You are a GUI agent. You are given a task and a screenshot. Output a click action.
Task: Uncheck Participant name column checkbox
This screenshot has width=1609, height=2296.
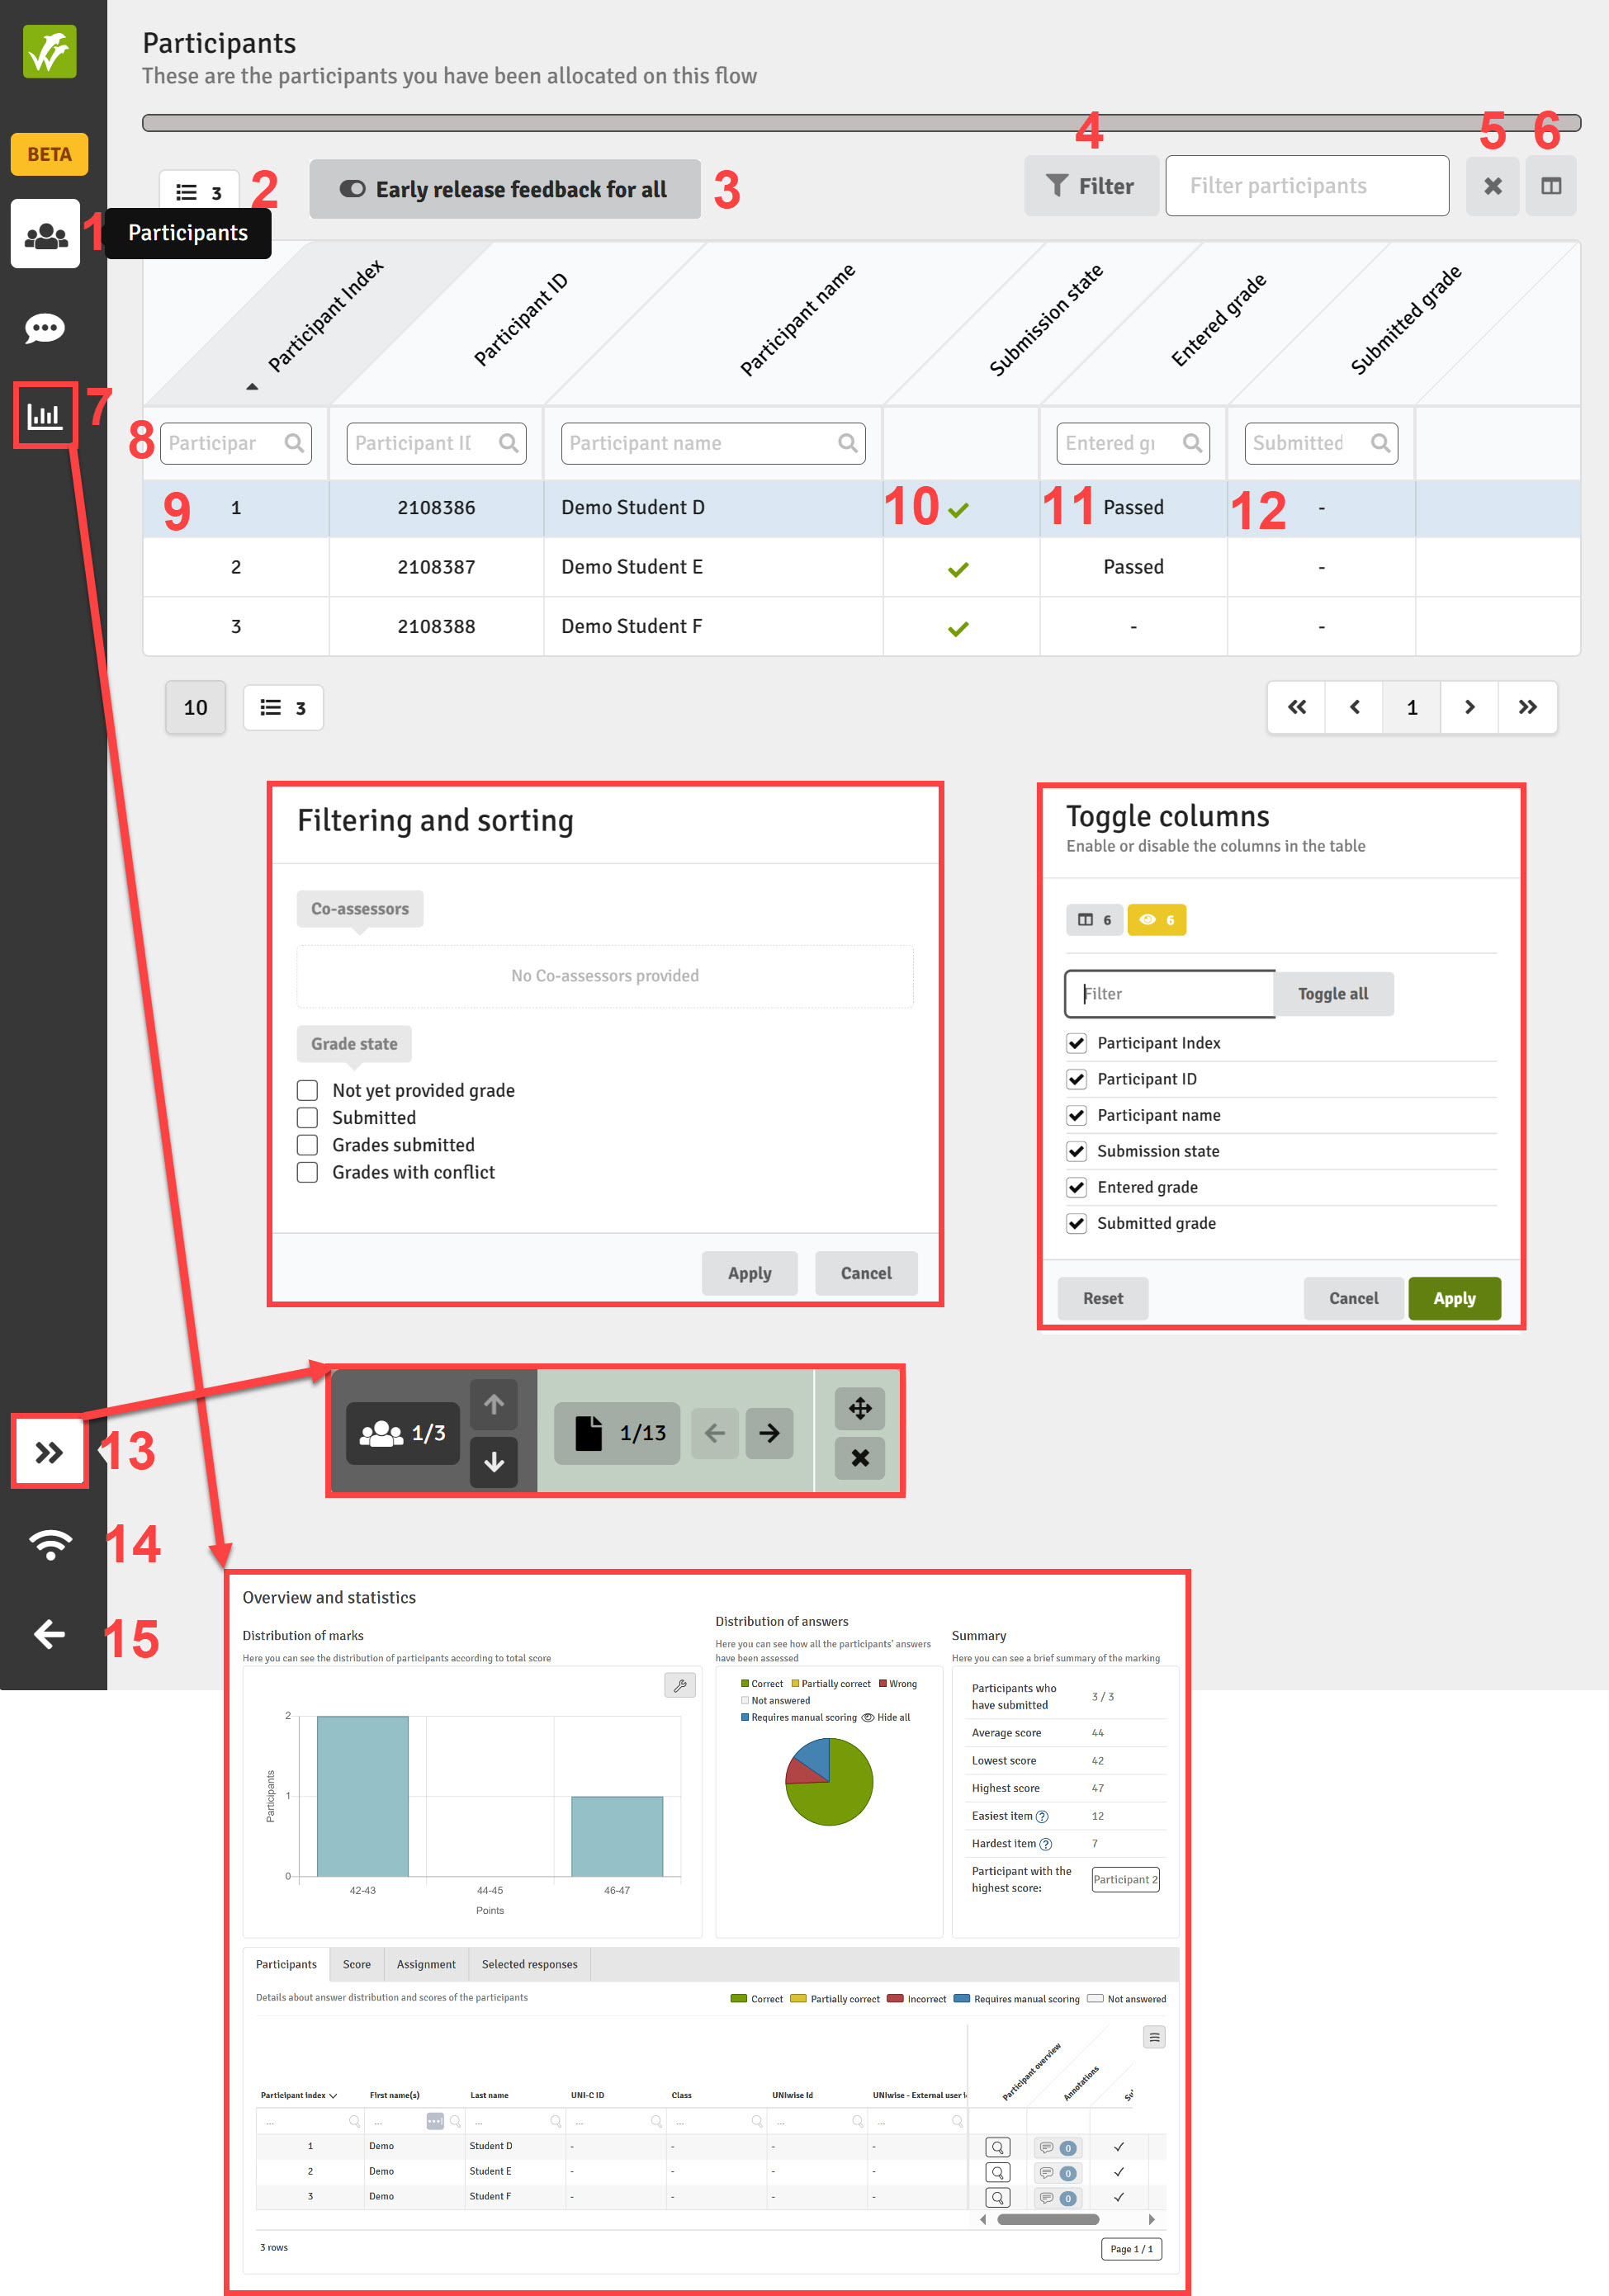pos(1076,1115)
